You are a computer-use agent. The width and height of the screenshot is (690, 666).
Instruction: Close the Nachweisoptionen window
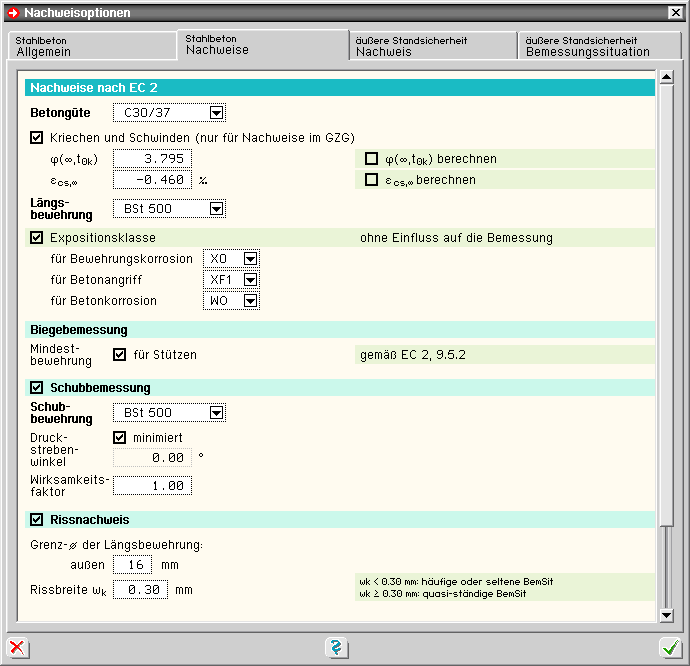click(x=676, y=12)
